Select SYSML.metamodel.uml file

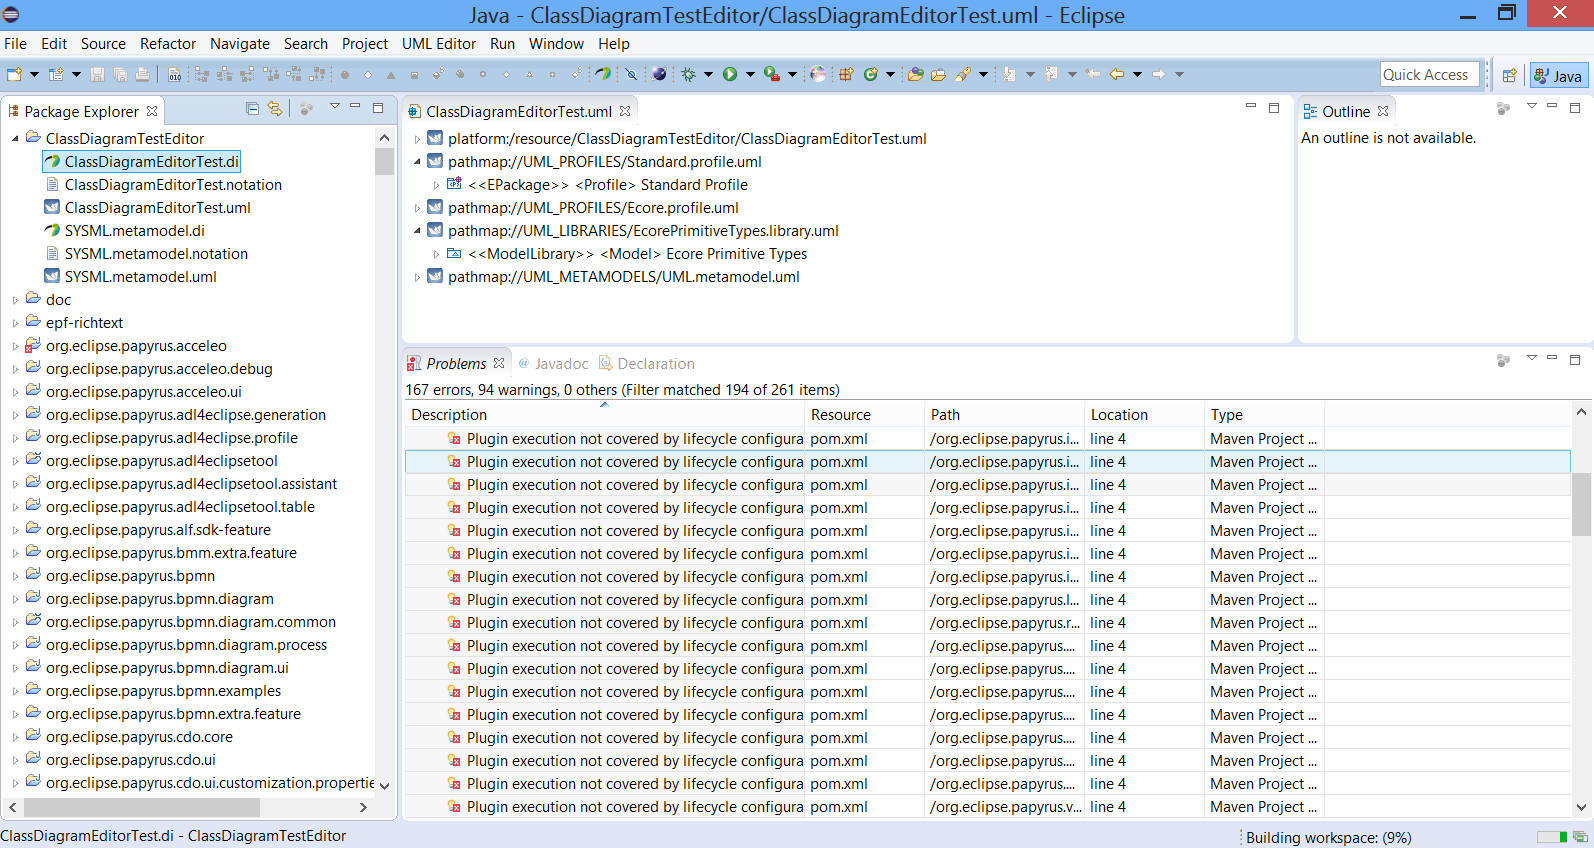pos(140,276)
